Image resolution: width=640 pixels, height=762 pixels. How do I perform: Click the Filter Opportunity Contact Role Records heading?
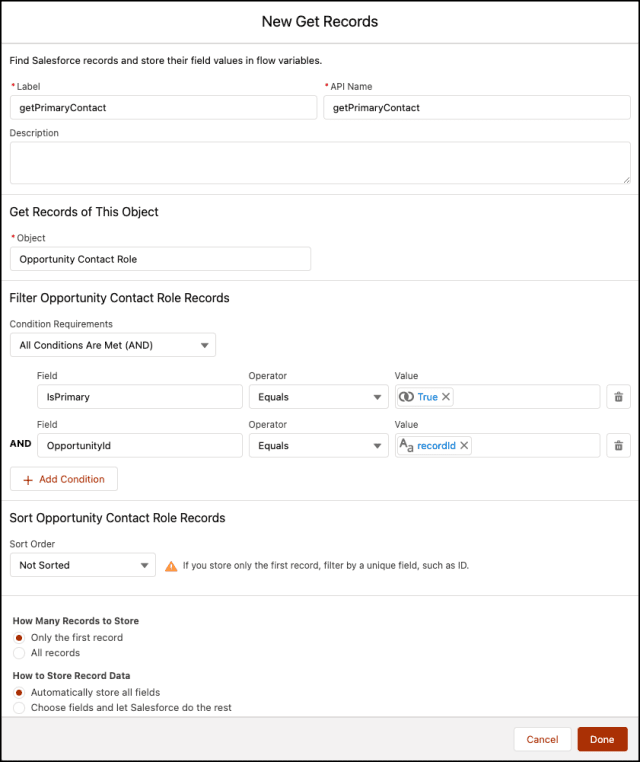click(120, 298)
